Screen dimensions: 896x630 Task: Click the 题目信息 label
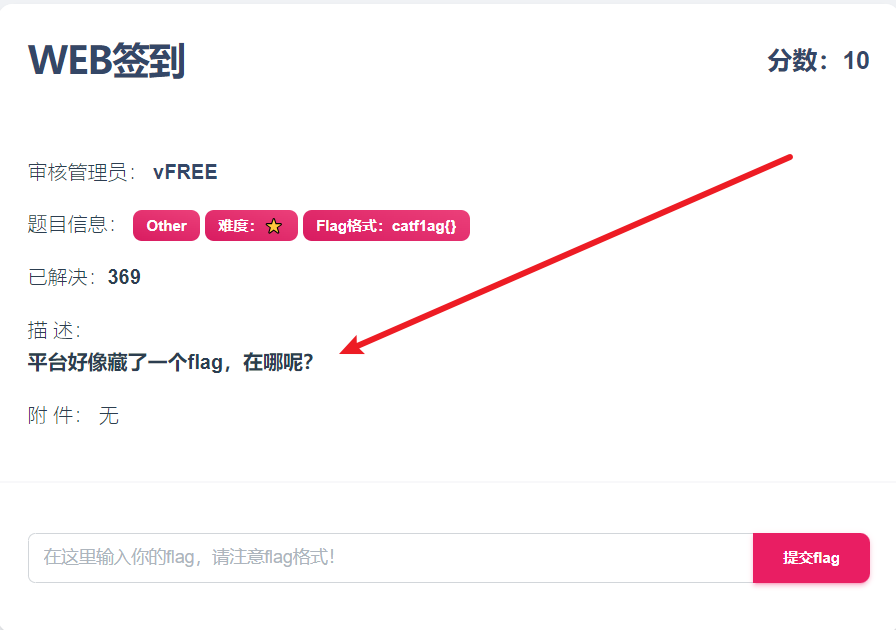tap(71, 225)
